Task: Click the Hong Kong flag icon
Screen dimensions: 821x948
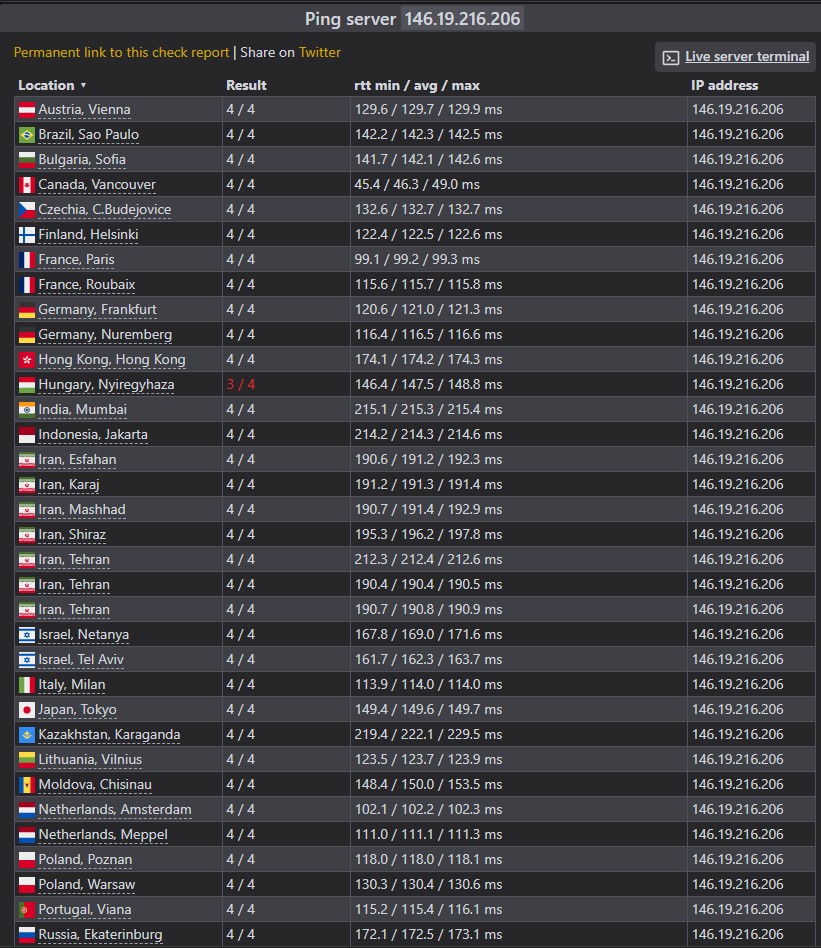Action: pyautogui.click(x=27, y=360)
